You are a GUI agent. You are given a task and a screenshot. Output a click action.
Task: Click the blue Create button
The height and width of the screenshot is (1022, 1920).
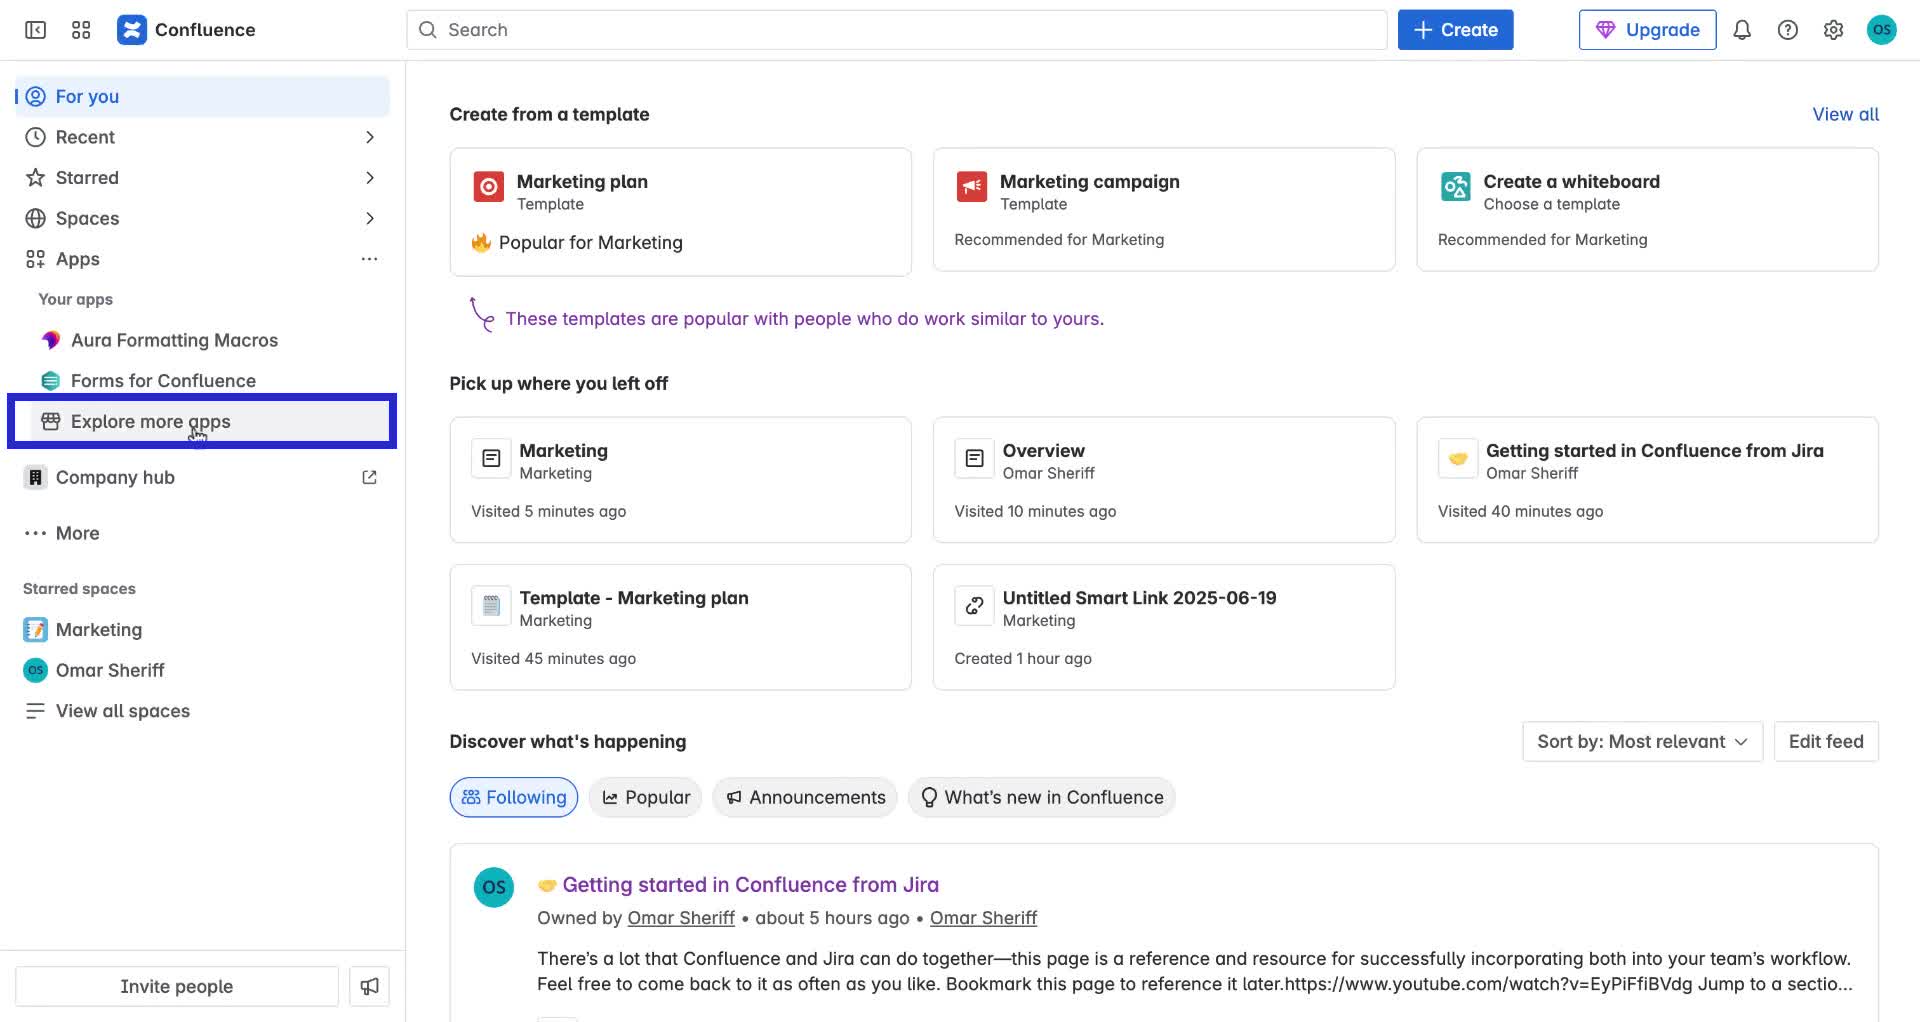1455,29
